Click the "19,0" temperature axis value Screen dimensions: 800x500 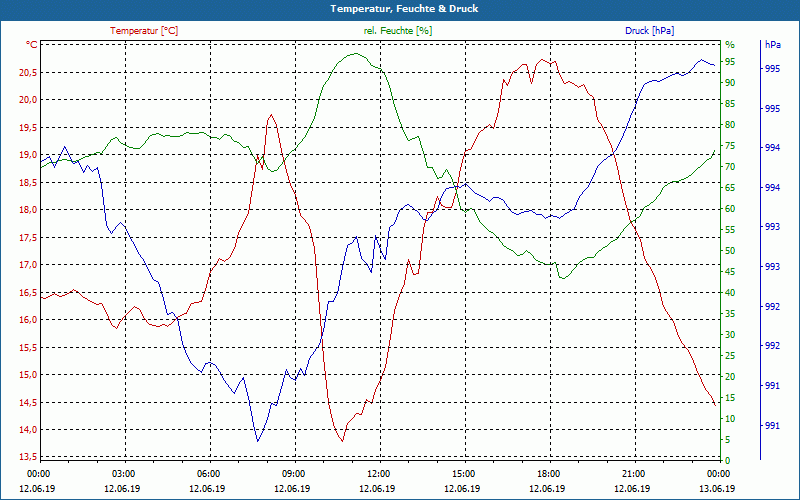coord(28,155)
